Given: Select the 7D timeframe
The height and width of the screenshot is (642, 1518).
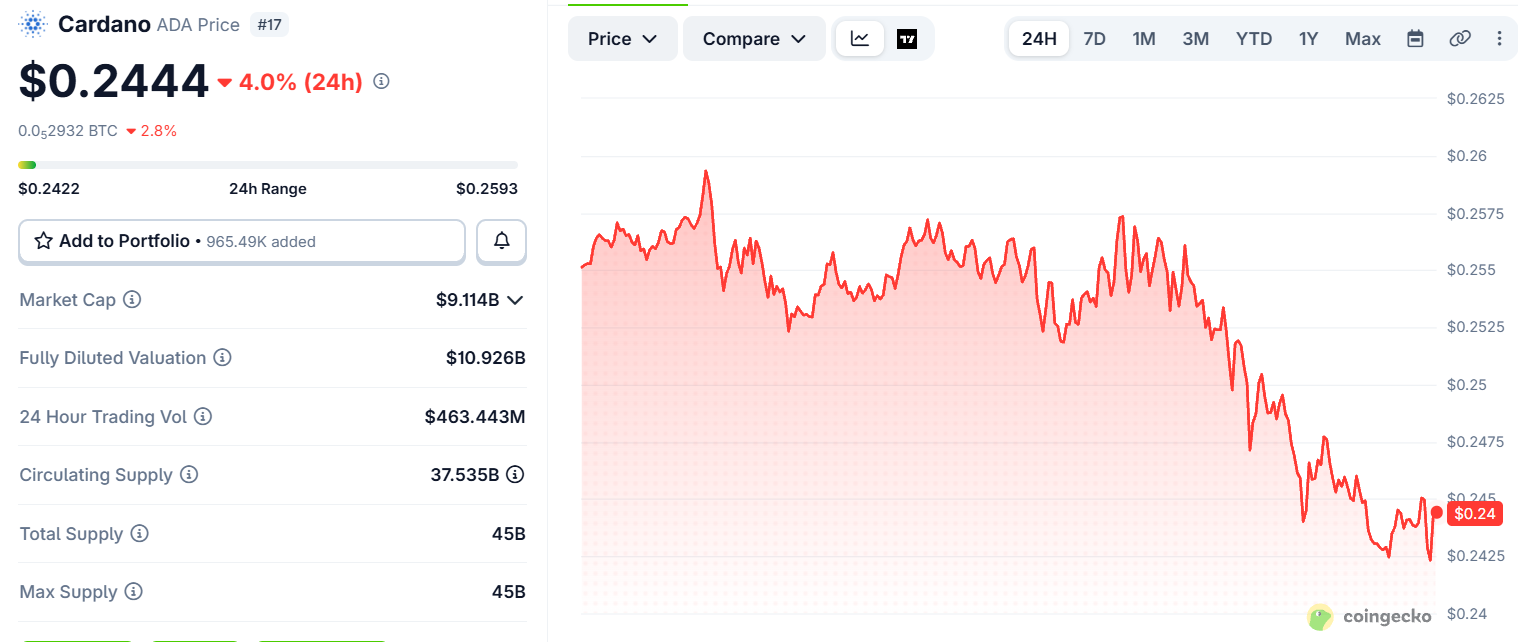Looking at the screenshot, I should [1094, 39].
